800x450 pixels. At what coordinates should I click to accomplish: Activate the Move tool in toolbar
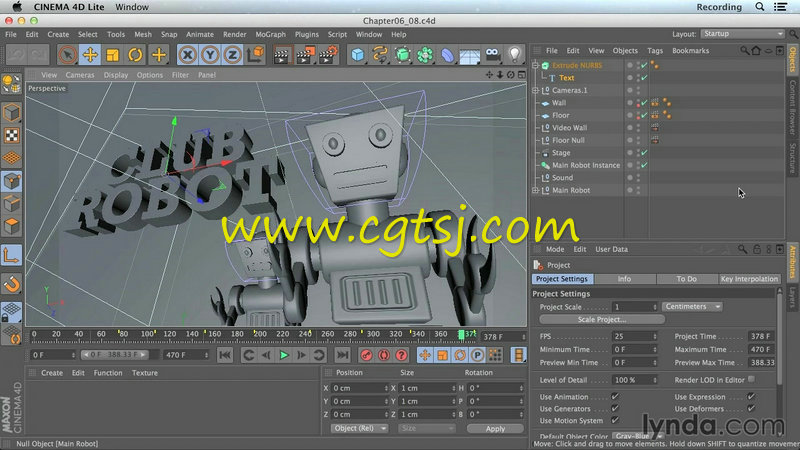pyautogui.click(x=90, y=55)
